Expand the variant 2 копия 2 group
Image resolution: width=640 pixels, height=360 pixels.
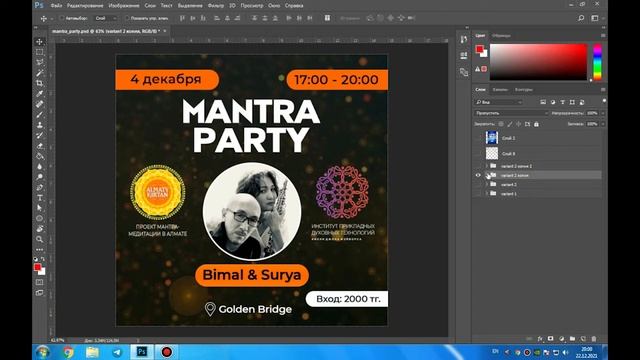[x=487, y=166]
